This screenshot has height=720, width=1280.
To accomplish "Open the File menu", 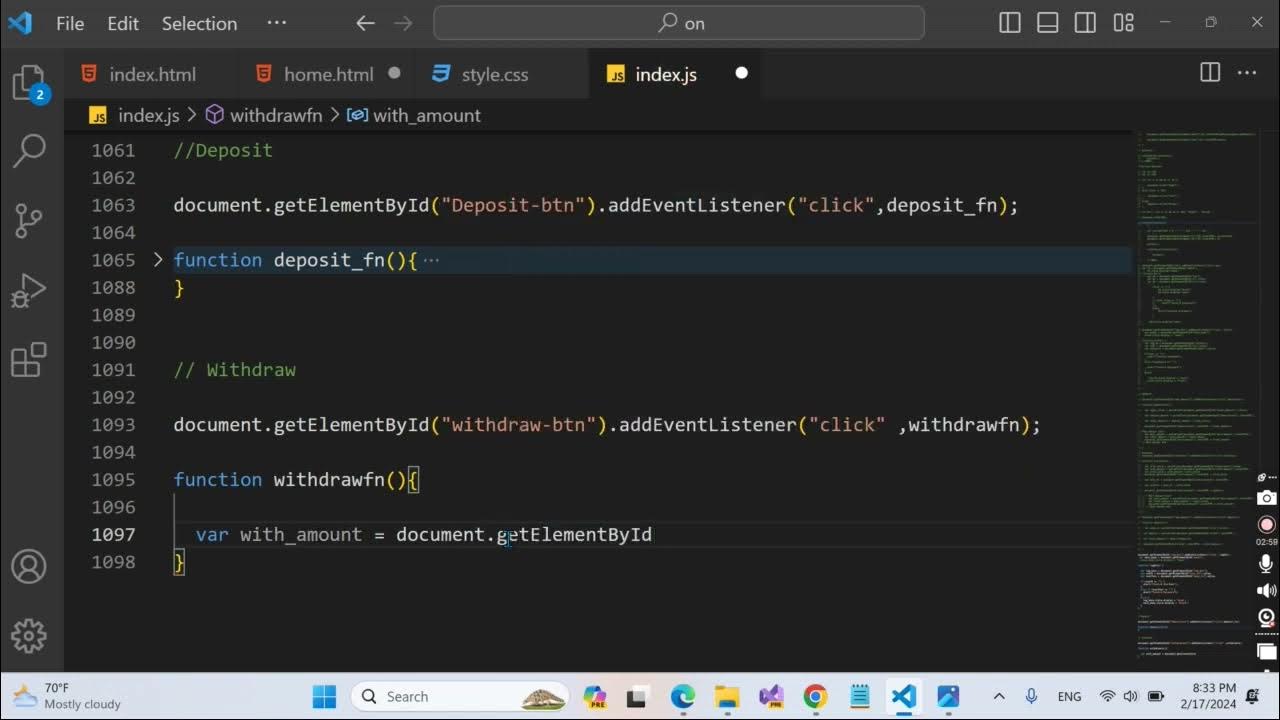I will tap(70, 23).
